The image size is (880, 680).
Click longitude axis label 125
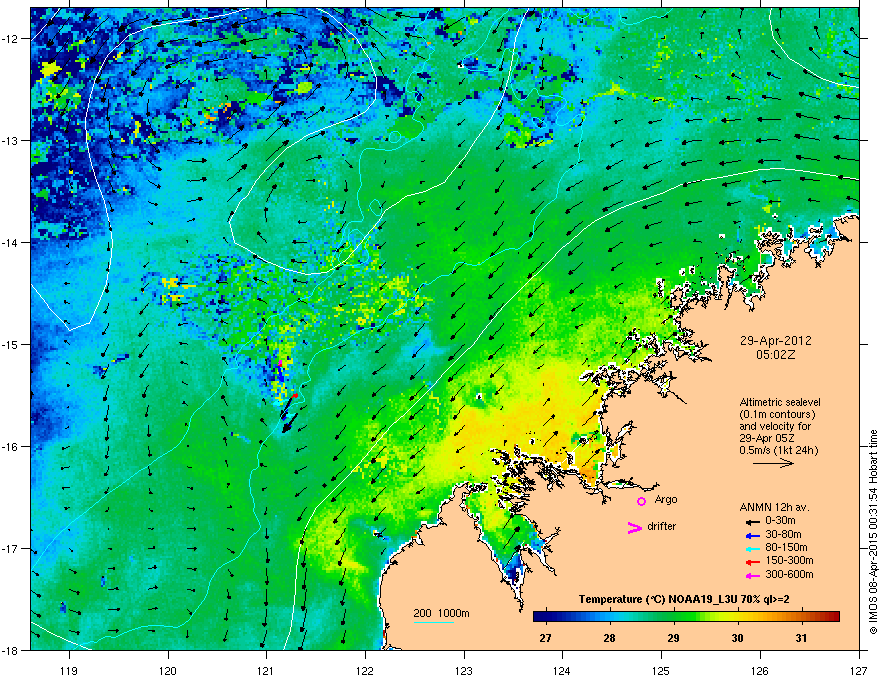point(661,670)
